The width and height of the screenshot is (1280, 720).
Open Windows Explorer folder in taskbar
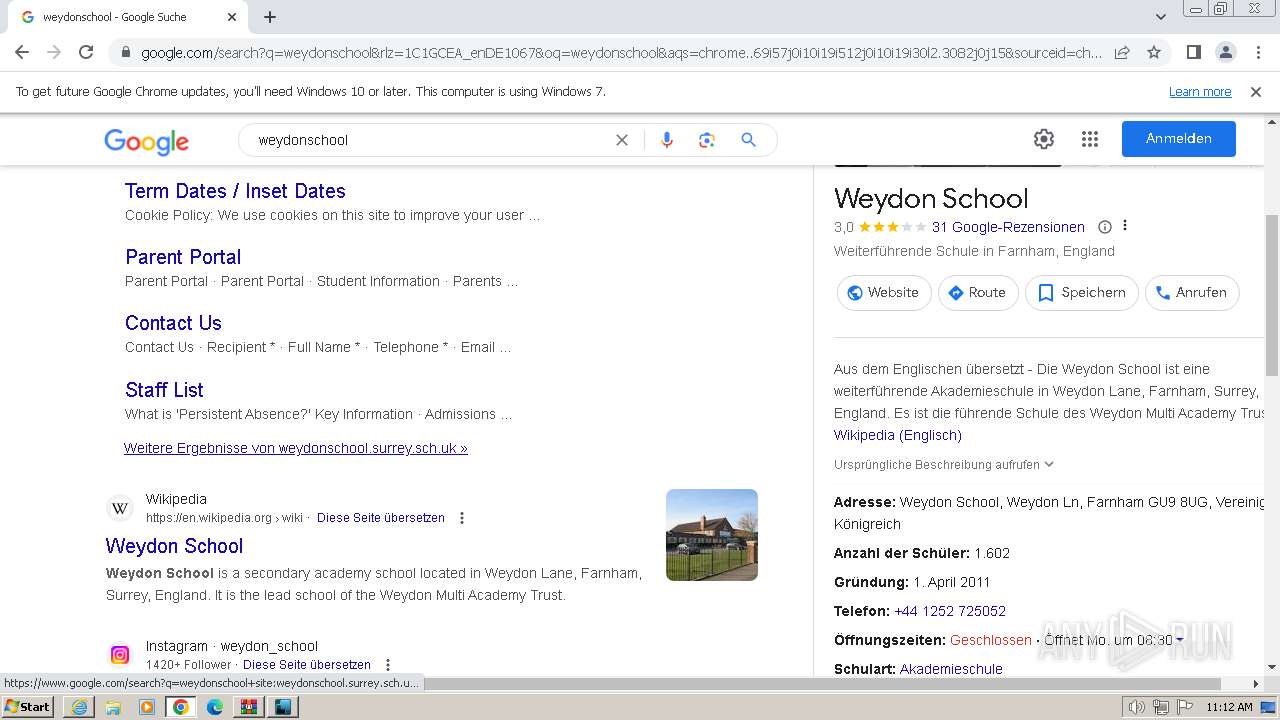pos(113,707)
